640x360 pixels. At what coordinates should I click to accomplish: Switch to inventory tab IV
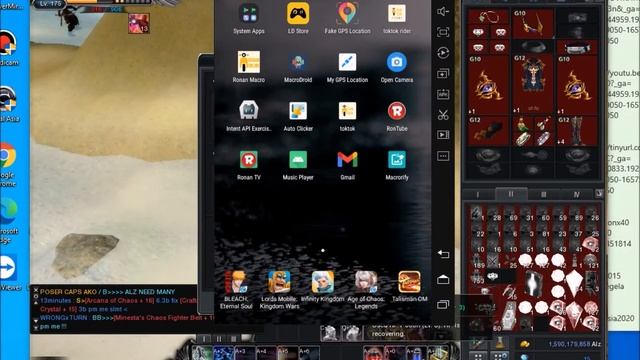coord(576,194)
